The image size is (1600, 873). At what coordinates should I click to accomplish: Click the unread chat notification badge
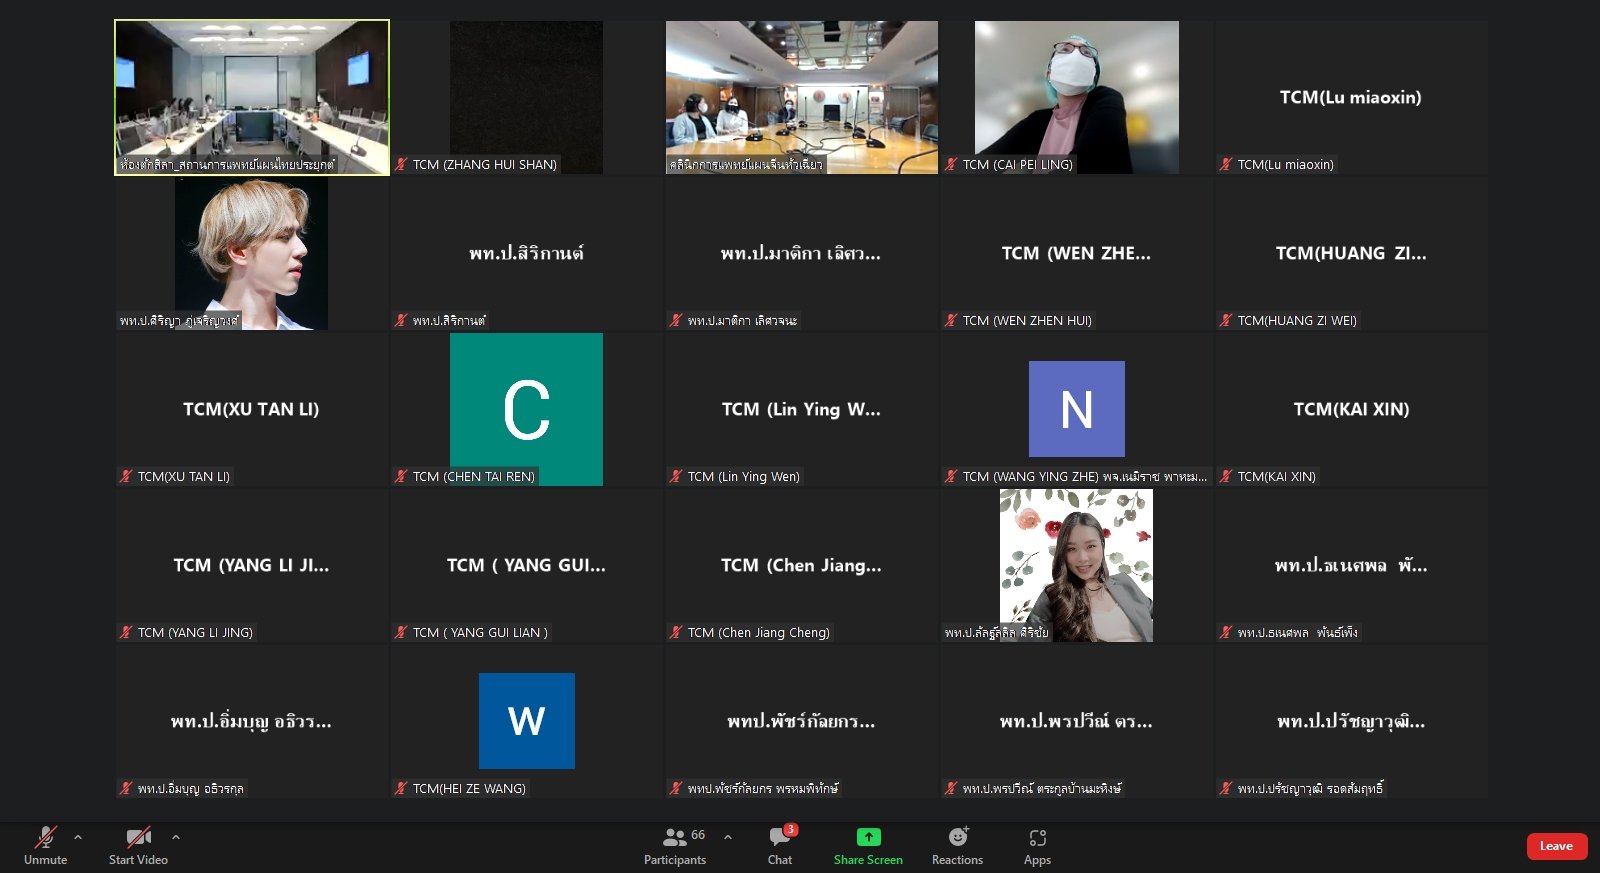[791, 829]
